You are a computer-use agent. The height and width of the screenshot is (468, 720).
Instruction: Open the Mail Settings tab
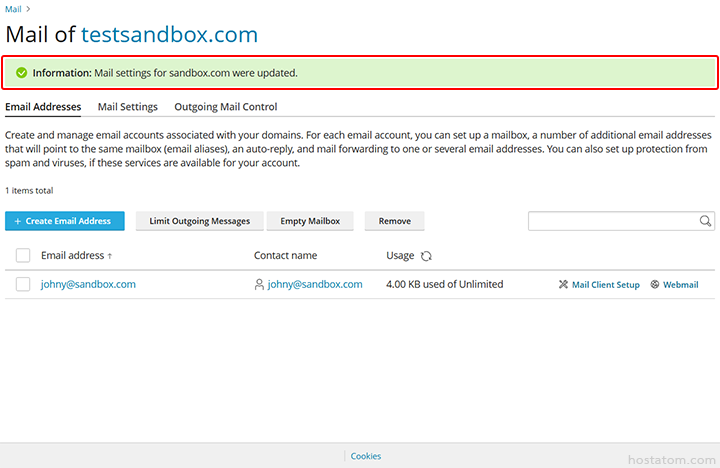coord(127,107)
